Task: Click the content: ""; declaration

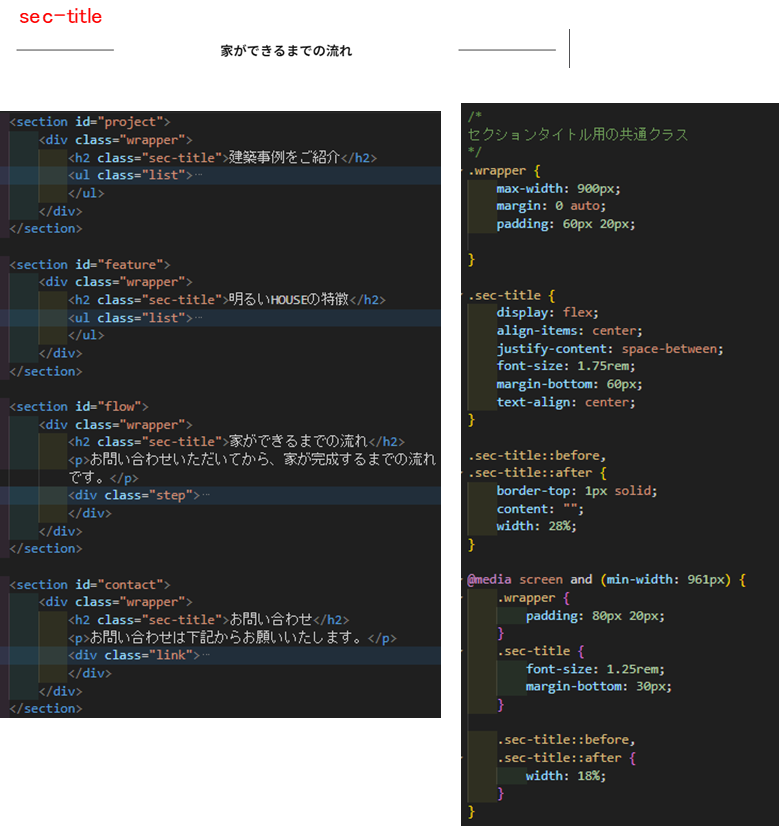Action: (540, 509)
